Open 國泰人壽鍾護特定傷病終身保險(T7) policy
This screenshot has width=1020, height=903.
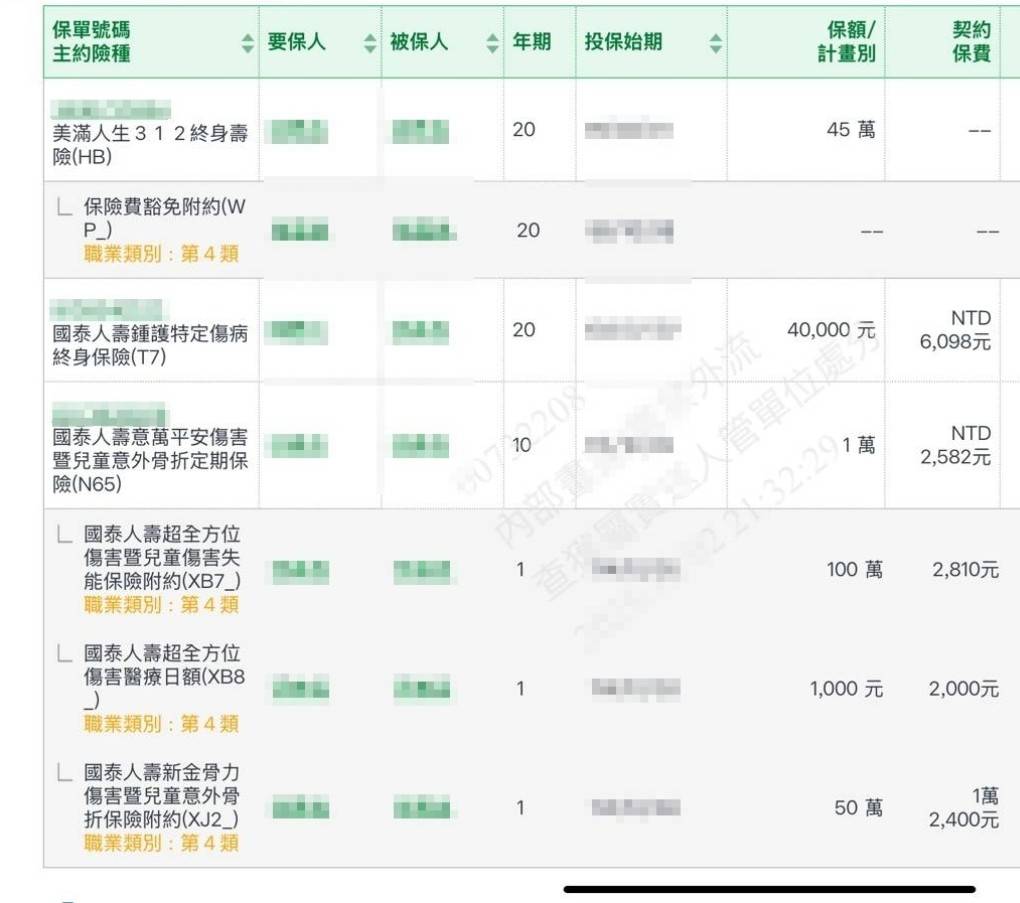pyautogui.click(x=150, y=345)
